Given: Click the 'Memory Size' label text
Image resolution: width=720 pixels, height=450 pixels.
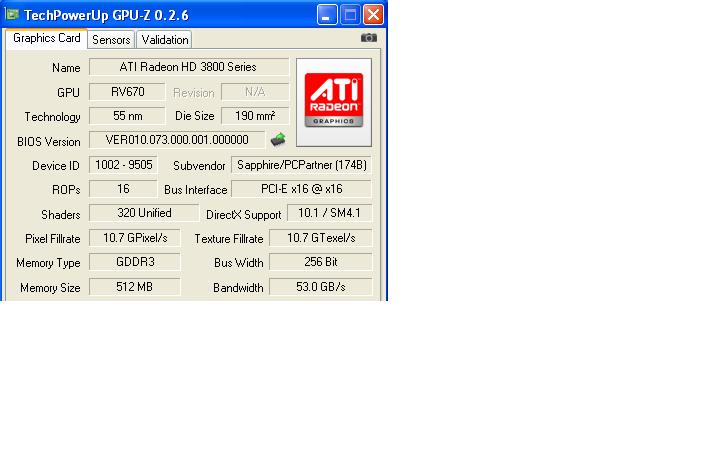Looking at the screenshot, I should 50,288.
